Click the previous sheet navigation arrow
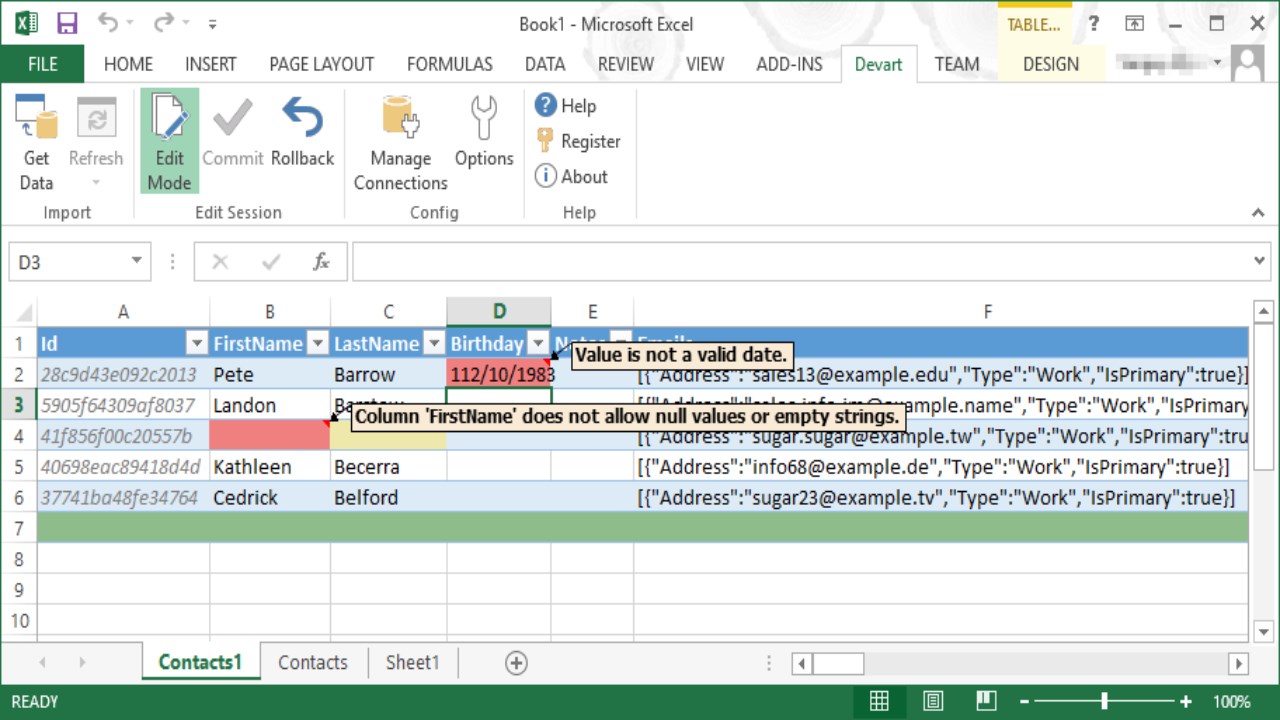 click(x=42, y=662)
